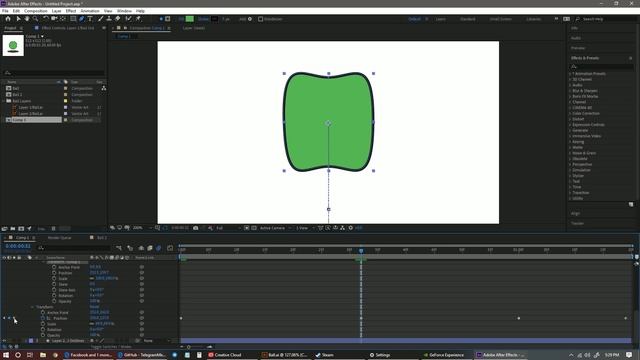The height and width of the screenshot is (360, 640).
Task: Click the current time indicator in timeline
Action: [361, 250]
